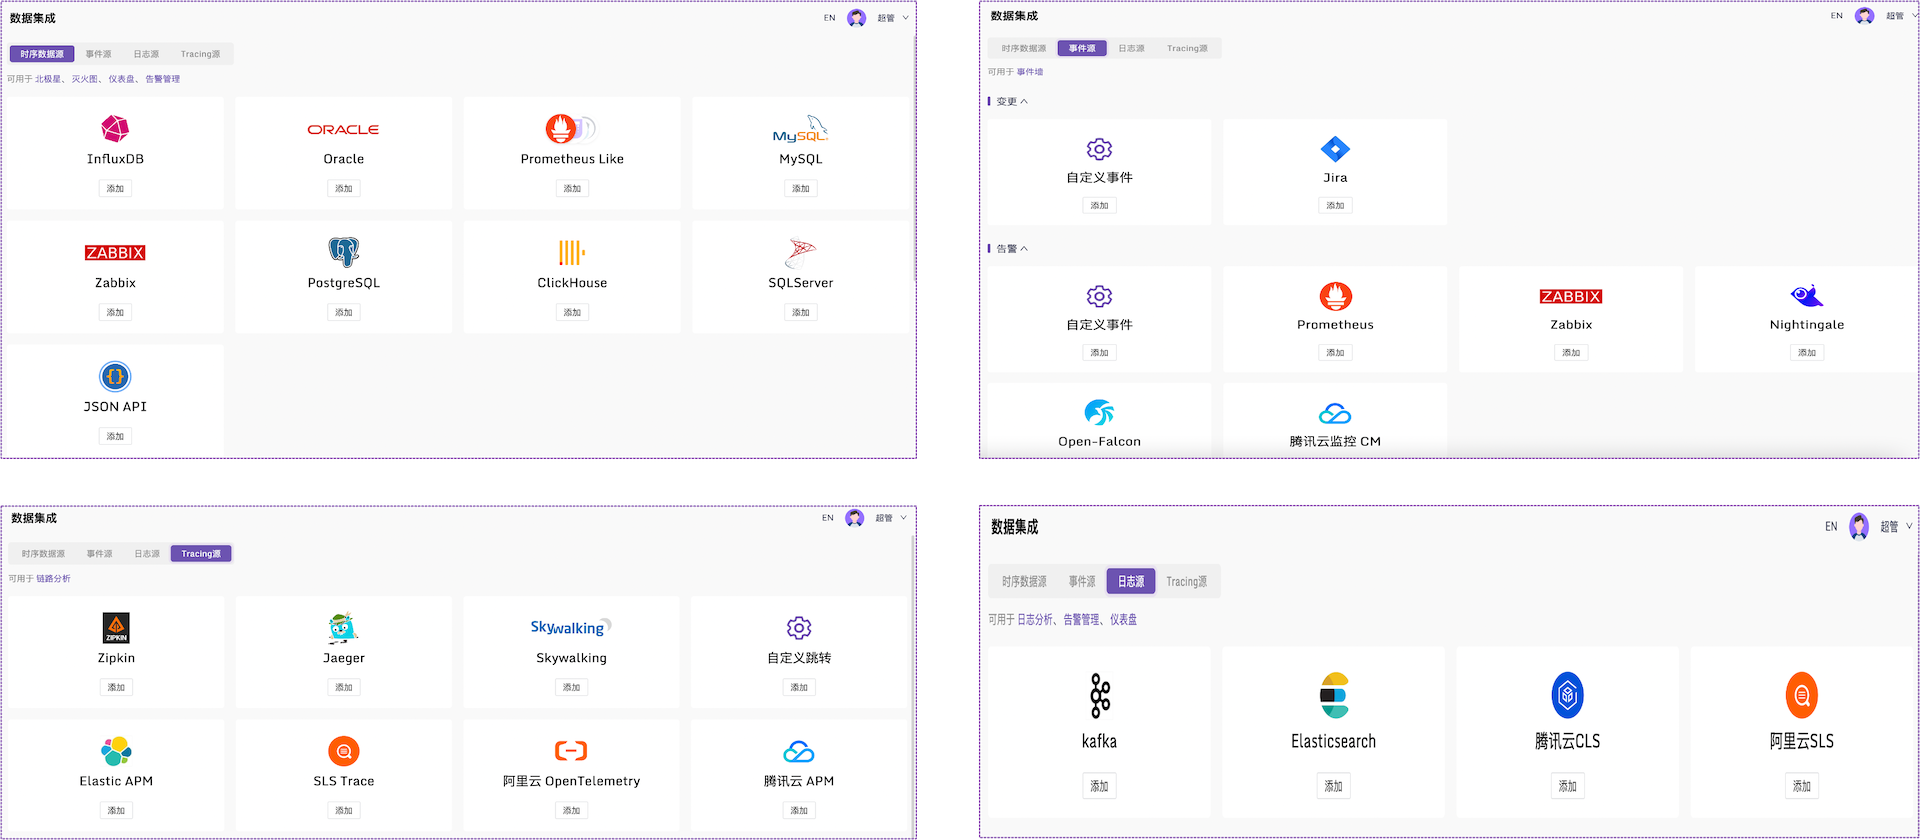Click the 腾讯云 APM cloud icon
The height and width of the screenshot is (840, 1920).
pyautogui.click(x=799, y=751)
